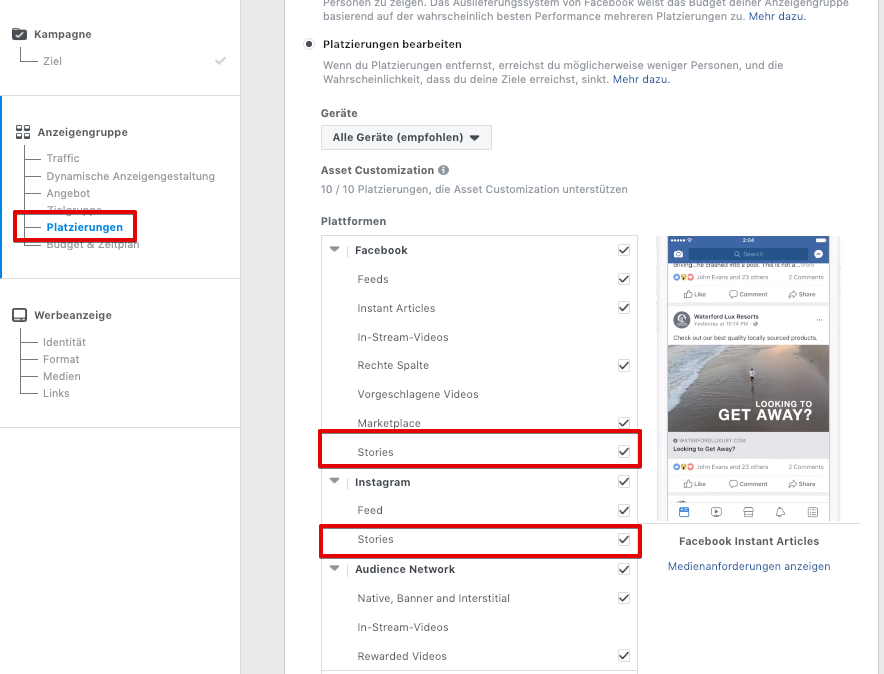Toggle the Instagram Feed checkbox

624,510
